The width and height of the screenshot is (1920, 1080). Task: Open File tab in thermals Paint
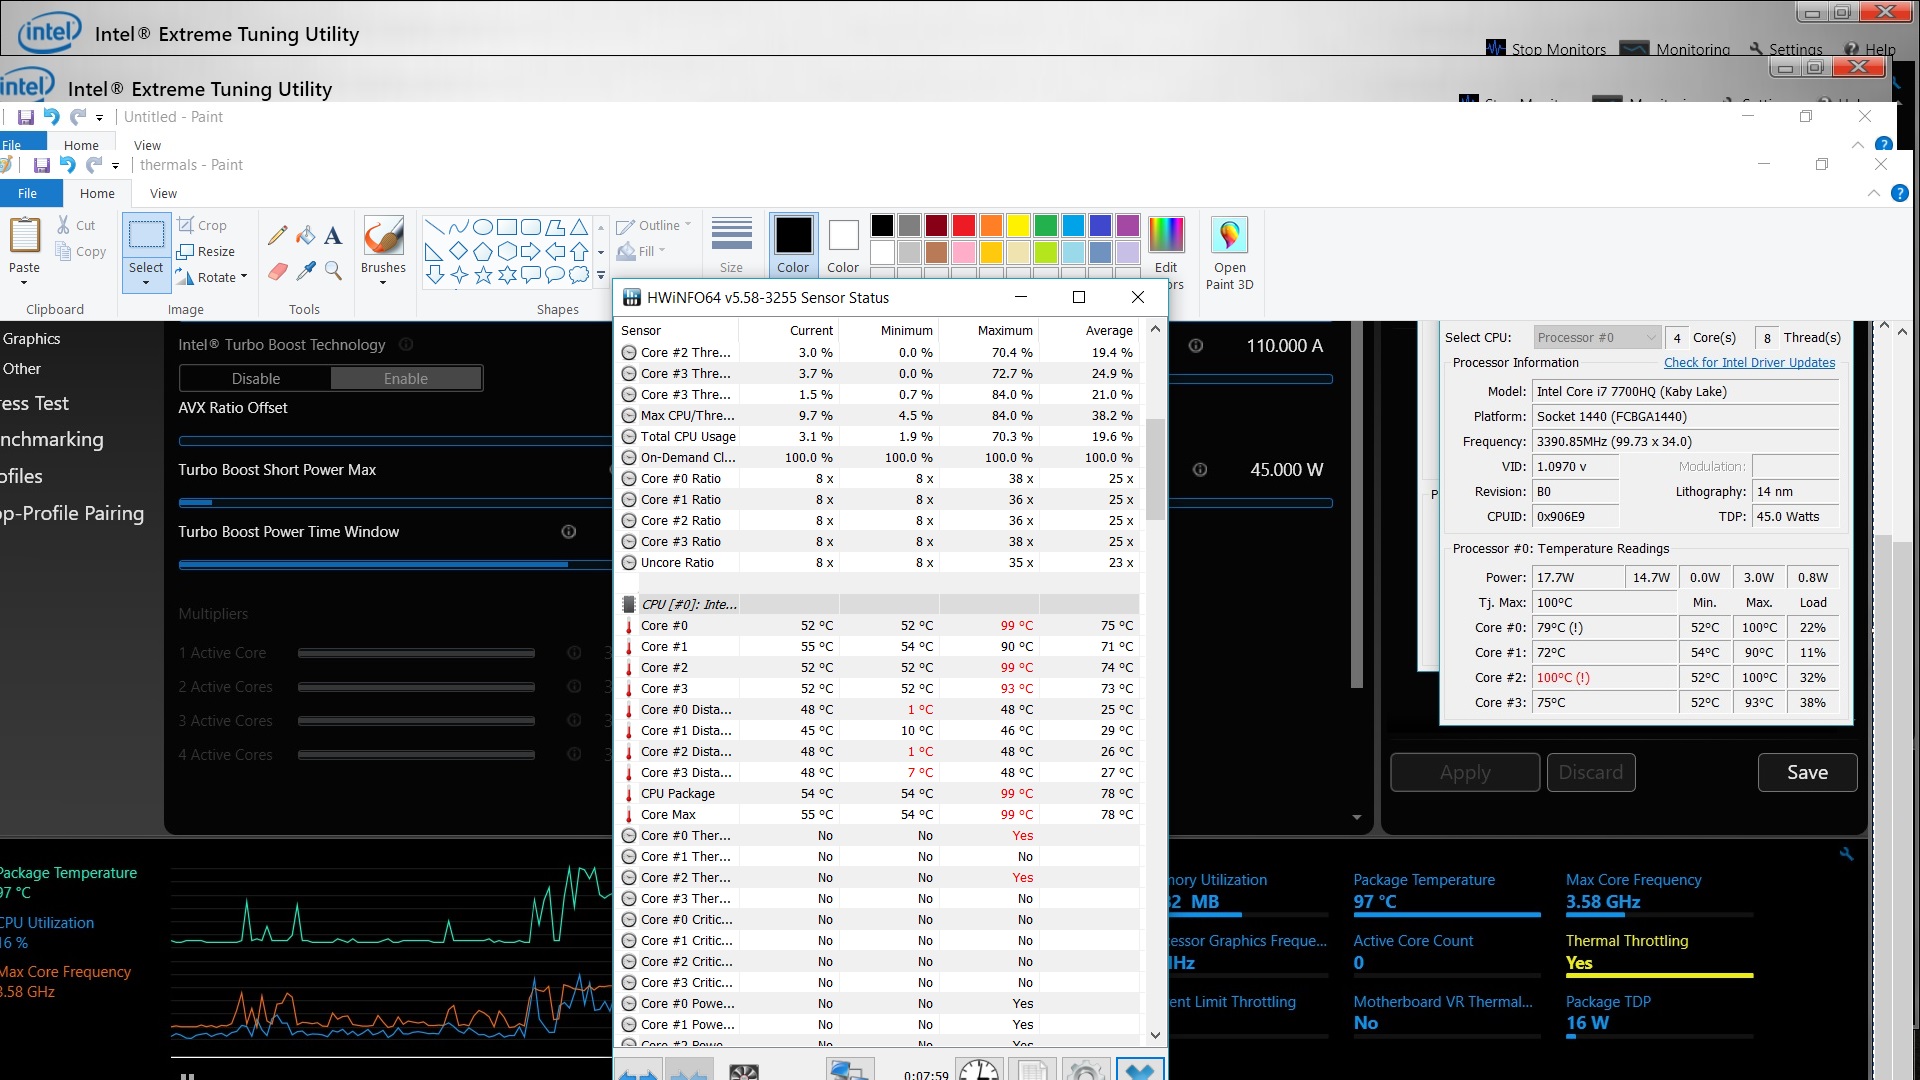[x=27, y=193]
